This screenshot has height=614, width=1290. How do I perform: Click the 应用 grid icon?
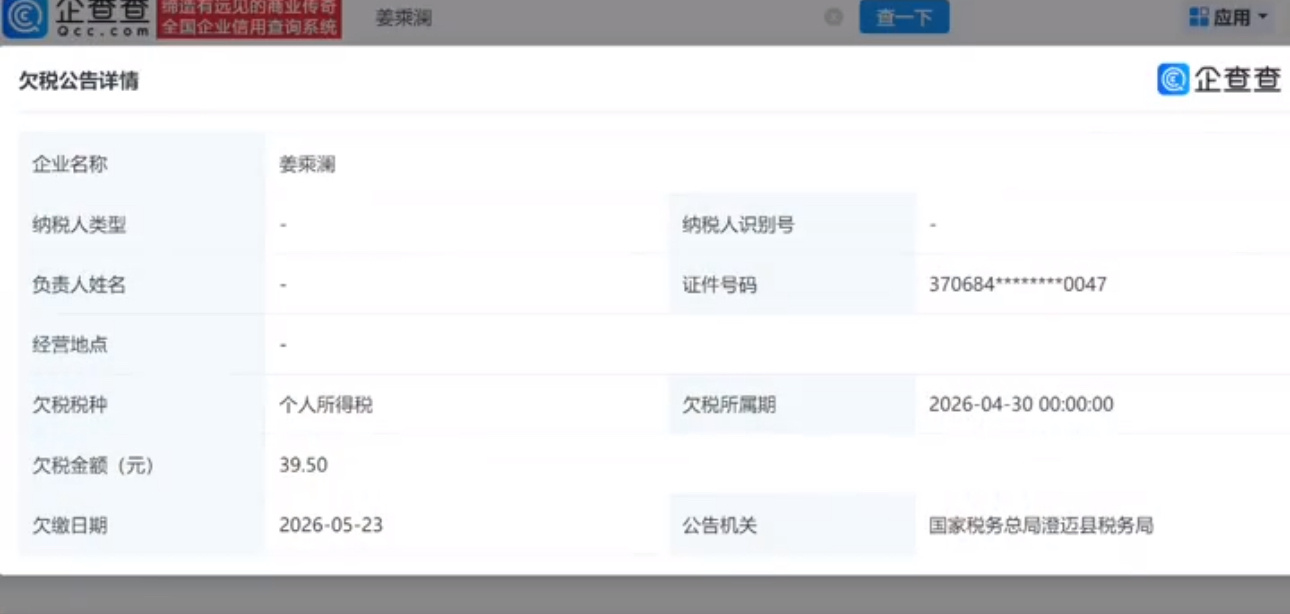[1199, 17]
